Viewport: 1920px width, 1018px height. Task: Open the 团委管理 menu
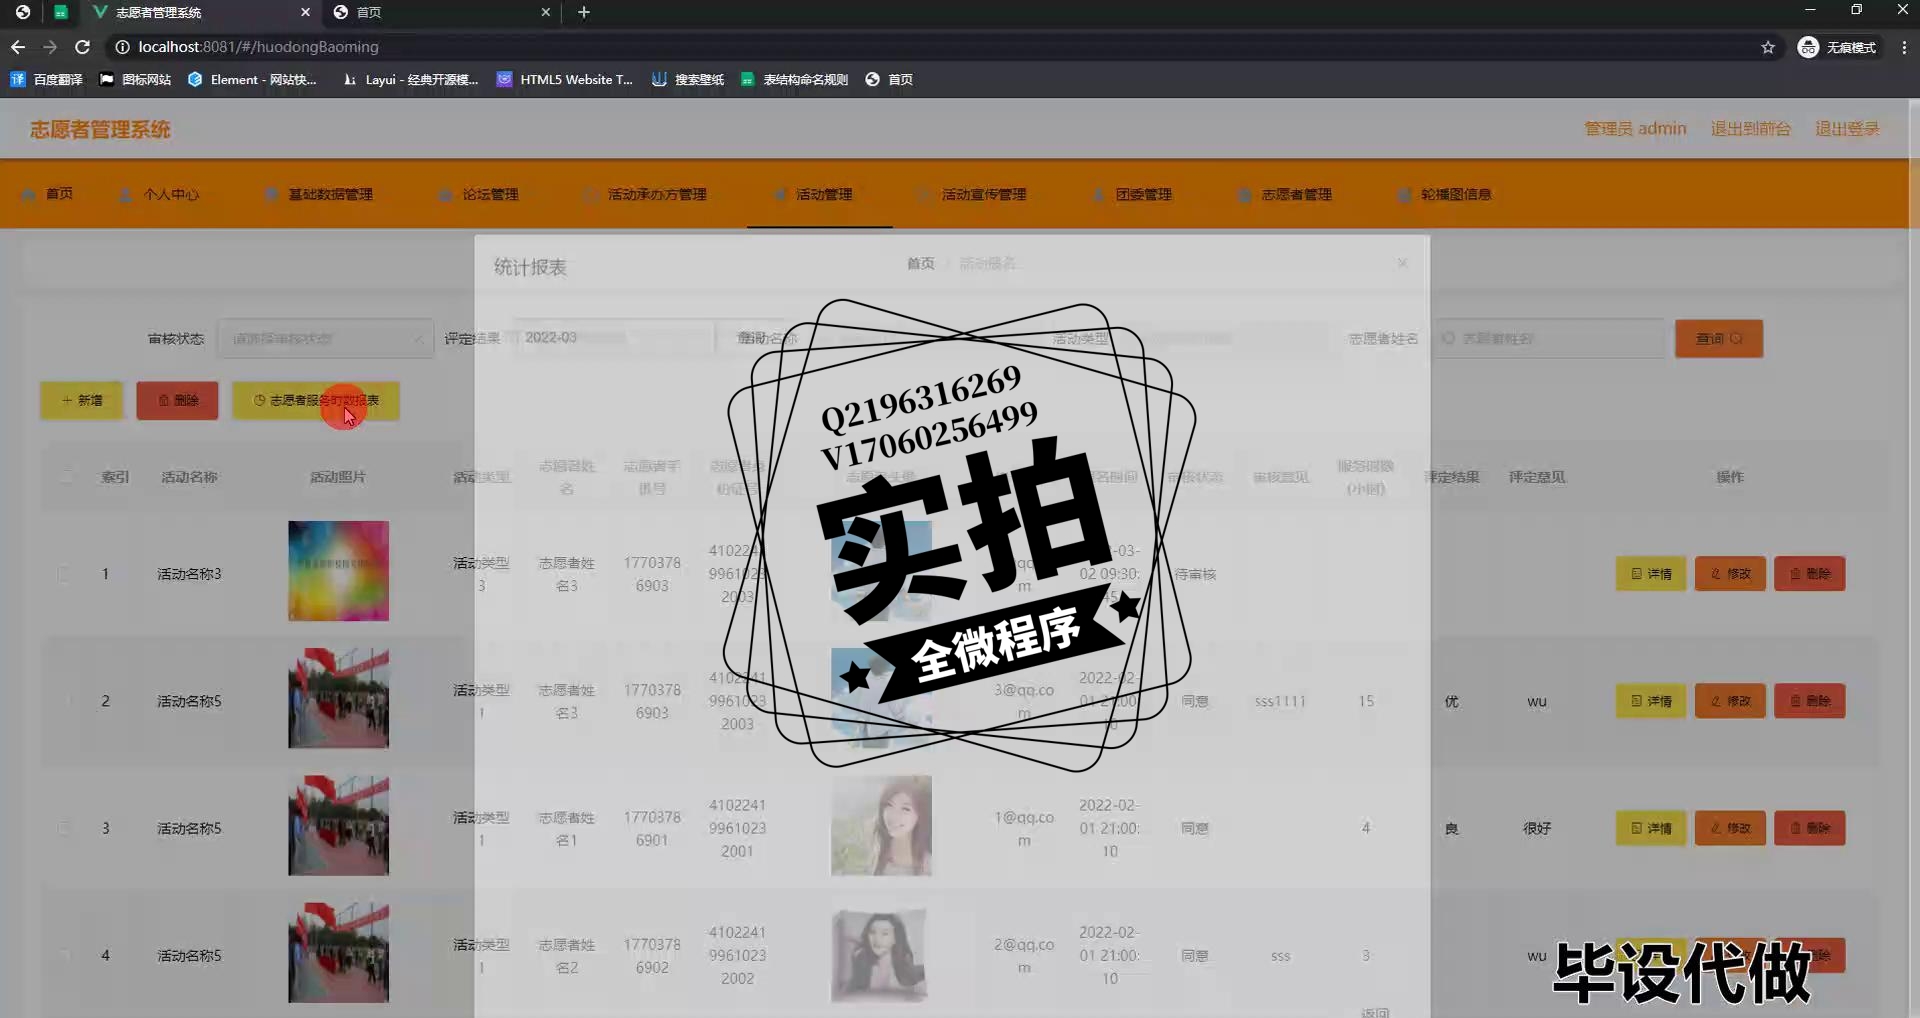click(1132, 194)
